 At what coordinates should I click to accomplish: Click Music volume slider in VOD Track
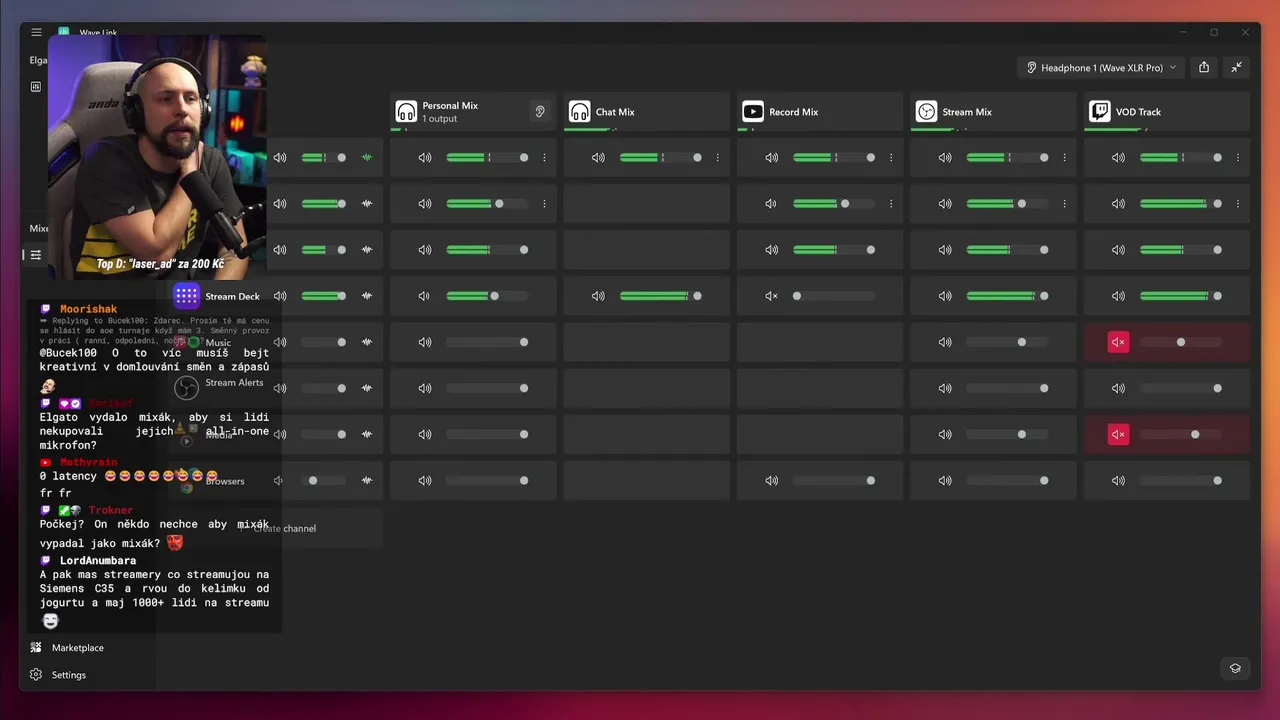[1182, 342]
